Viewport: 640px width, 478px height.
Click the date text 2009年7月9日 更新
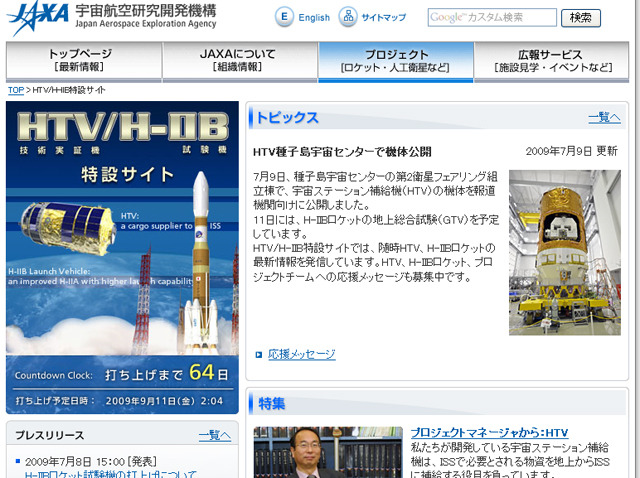(571, 151)
